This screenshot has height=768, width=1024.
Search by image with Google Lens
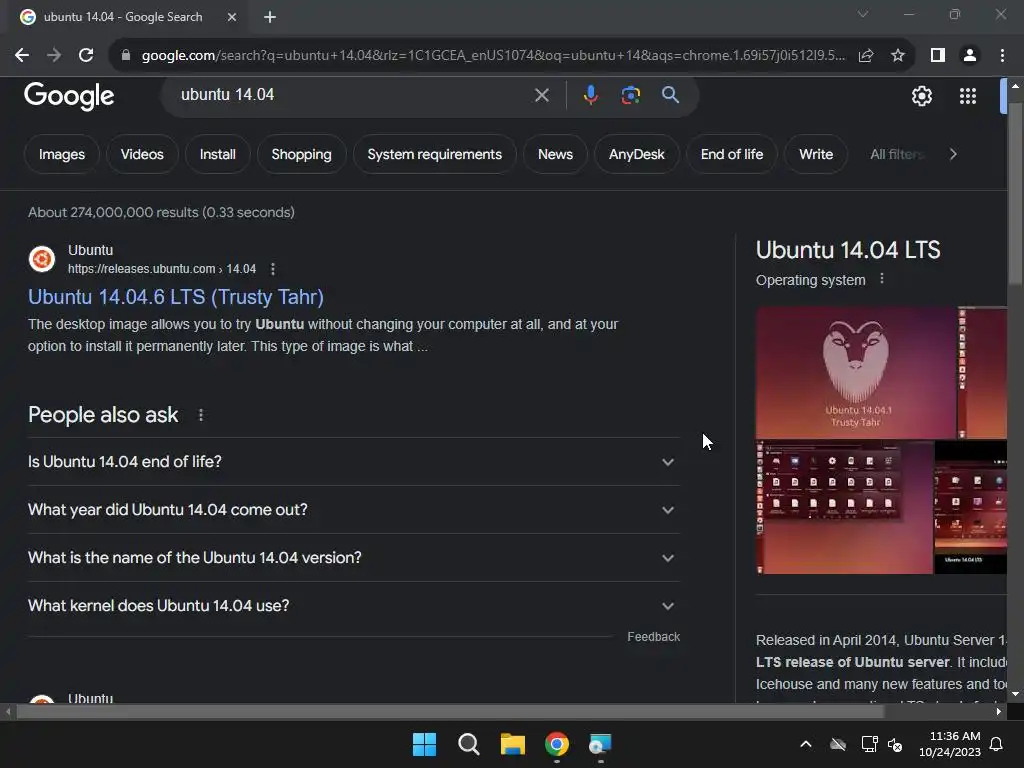click(630, 95)
